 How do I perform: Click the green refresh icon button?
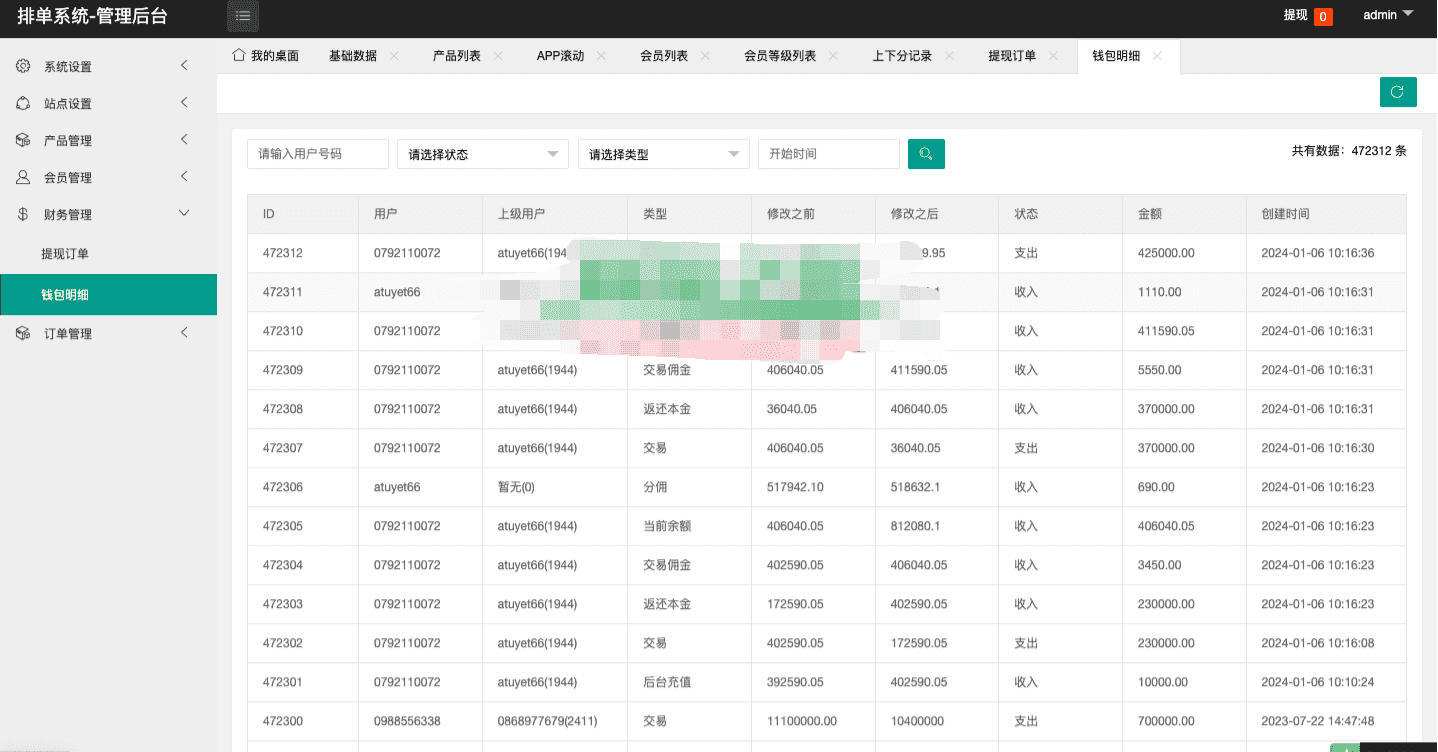(x=1397, y=92)
